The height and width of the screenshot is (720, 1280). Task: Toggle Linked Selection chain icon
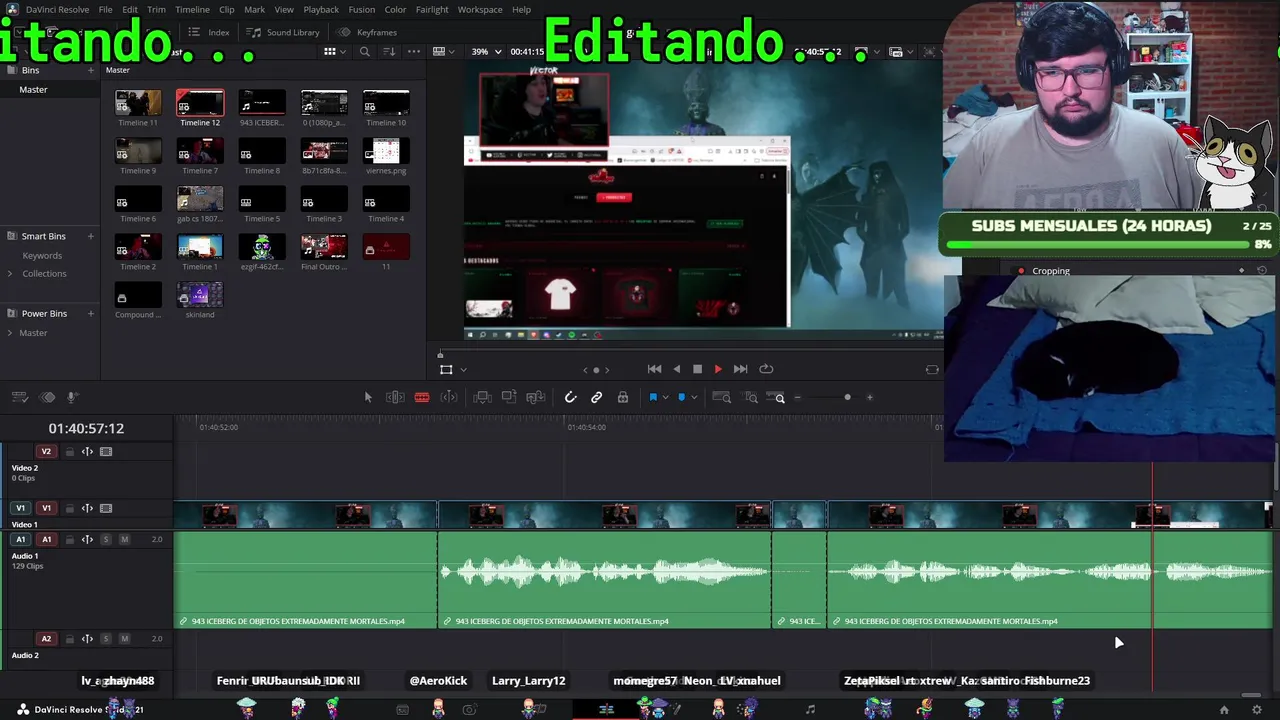point(596,397)
